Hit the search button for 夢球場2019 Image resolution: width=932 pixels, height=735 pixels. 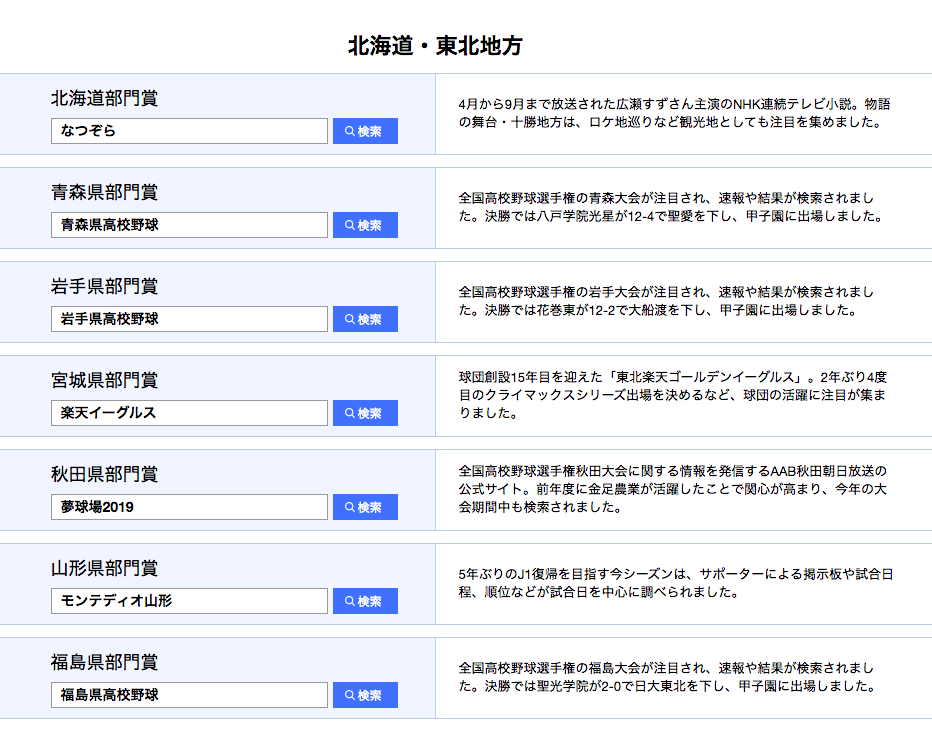365,507
